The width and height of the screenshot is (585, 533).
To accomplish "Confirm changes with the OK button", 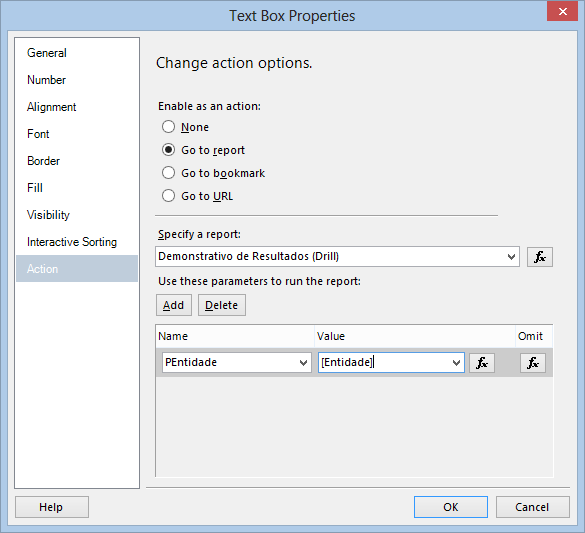I will [x=451, y=507].
